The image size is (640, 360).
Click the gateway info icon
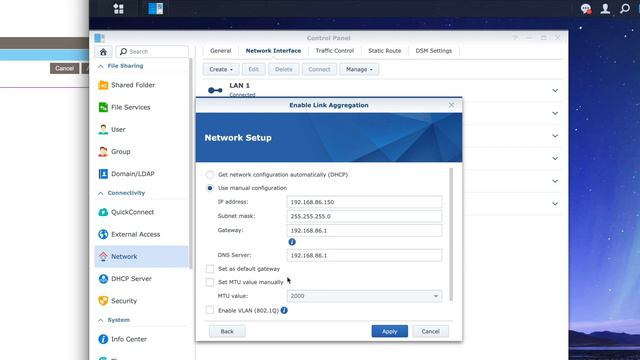292,242
